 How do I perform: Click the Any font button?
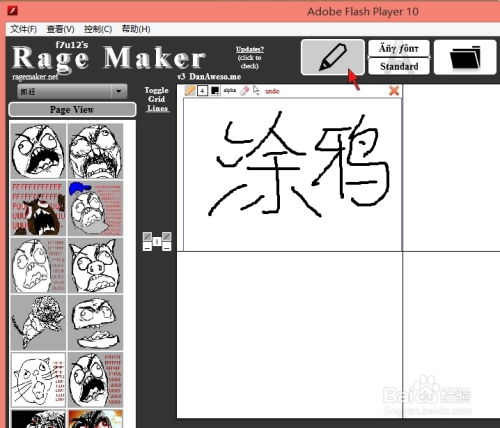coord(399,49)
